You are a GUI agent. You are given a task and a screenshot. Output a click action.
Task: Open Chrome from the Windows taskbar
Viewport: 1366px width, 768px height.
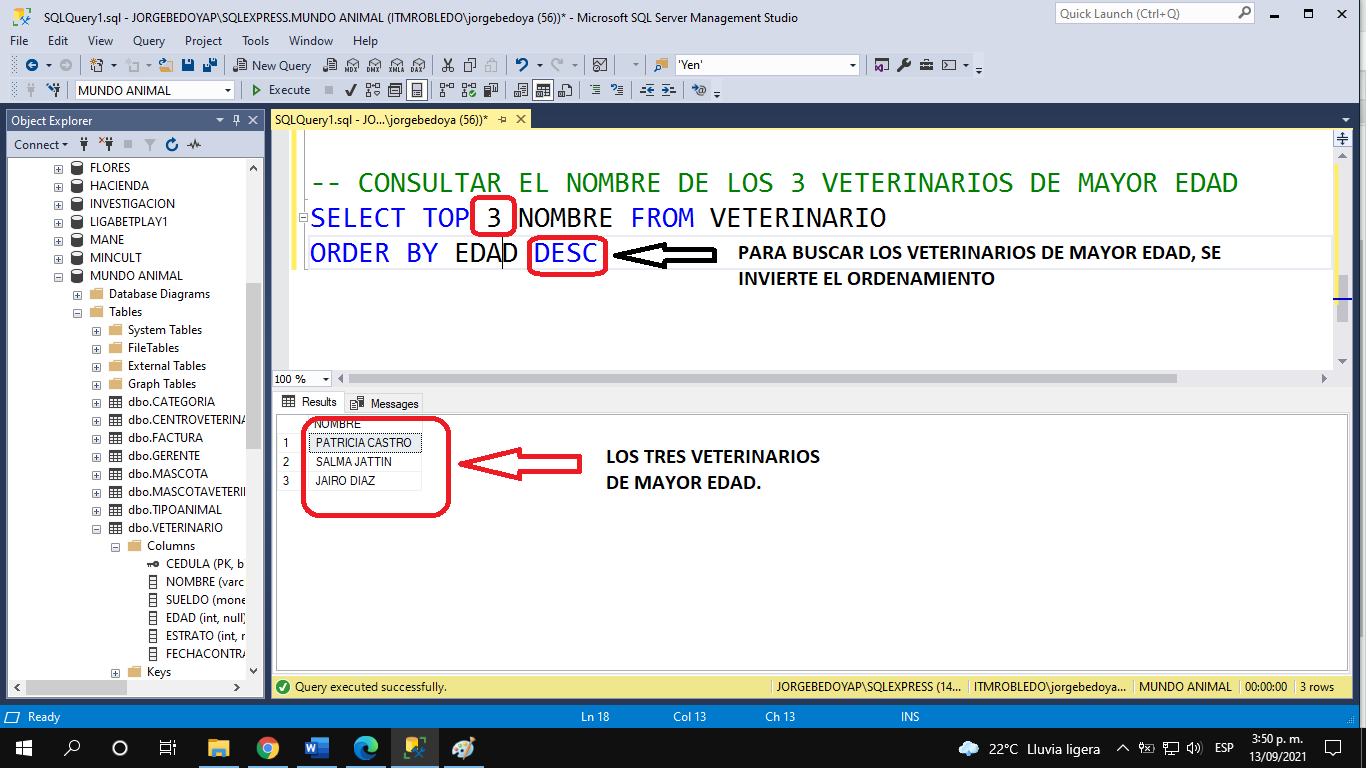point(267,748)
